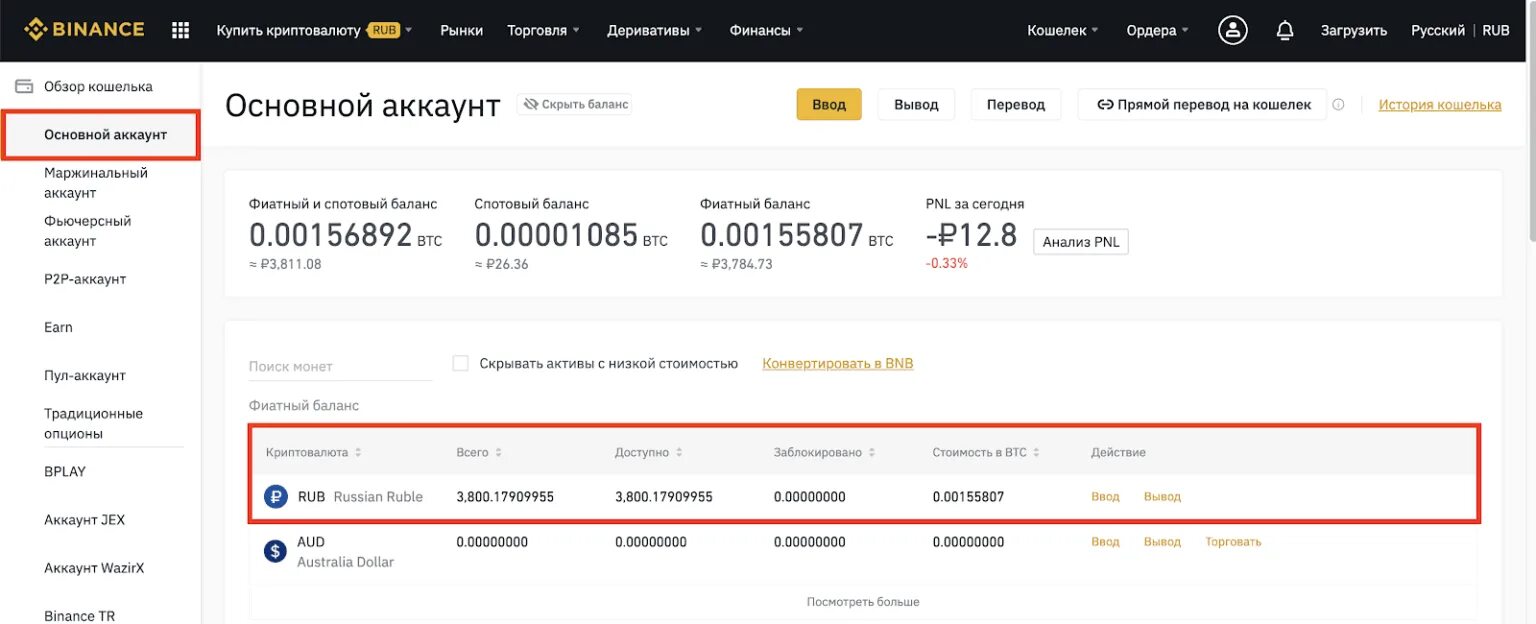
Task: Open 'BPLAY' in sidebar
Action: tap(65, 471)
